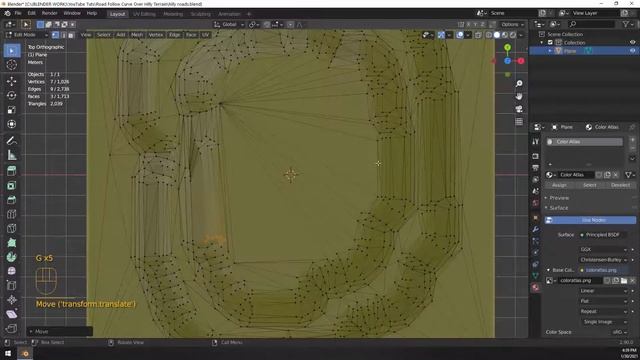Select the Bevel tool

[12, 200]
